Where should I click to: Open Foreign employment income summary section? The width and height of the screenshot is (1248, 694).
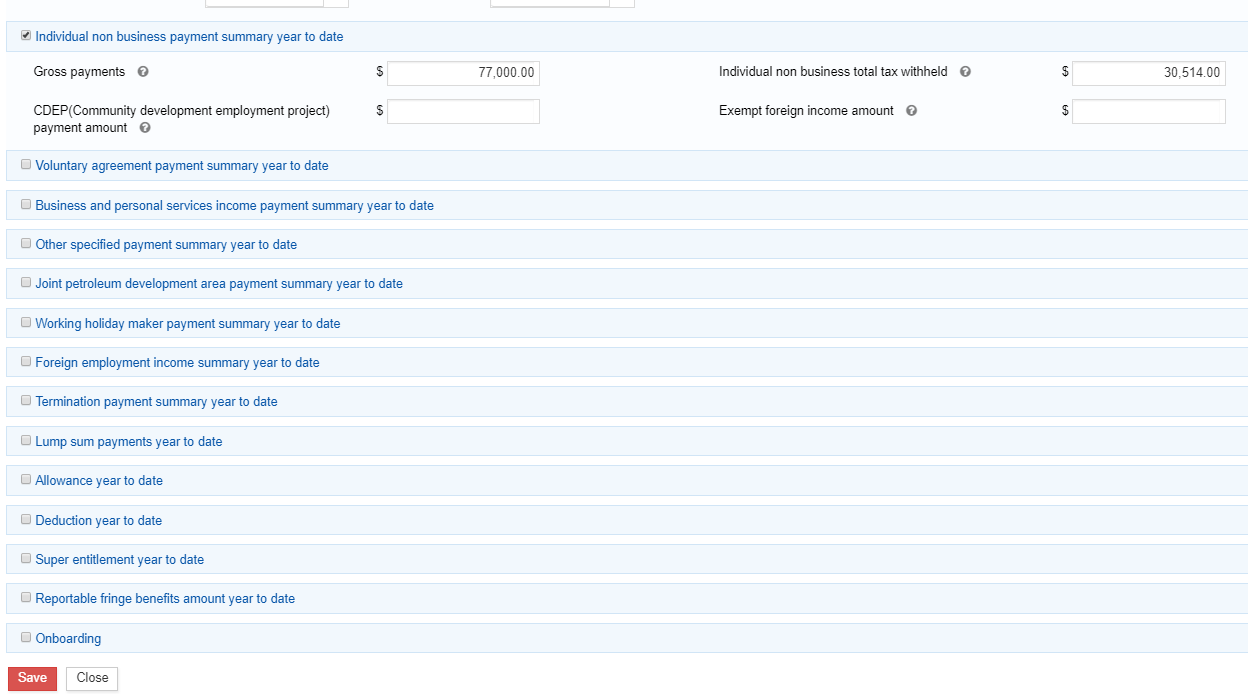coord(177,363)
